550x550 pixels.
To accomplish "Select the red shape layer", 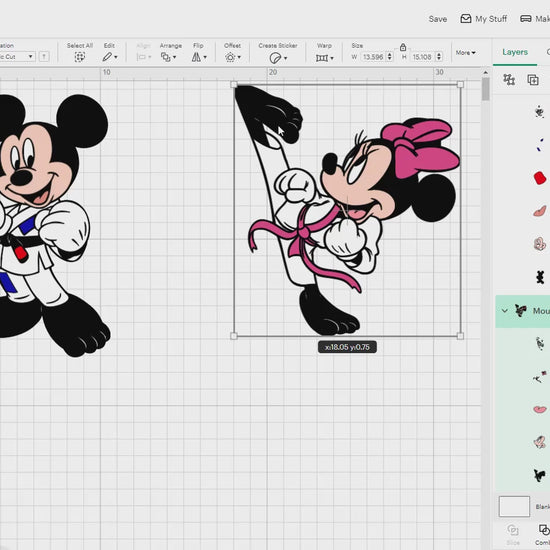I will [540, 177].
